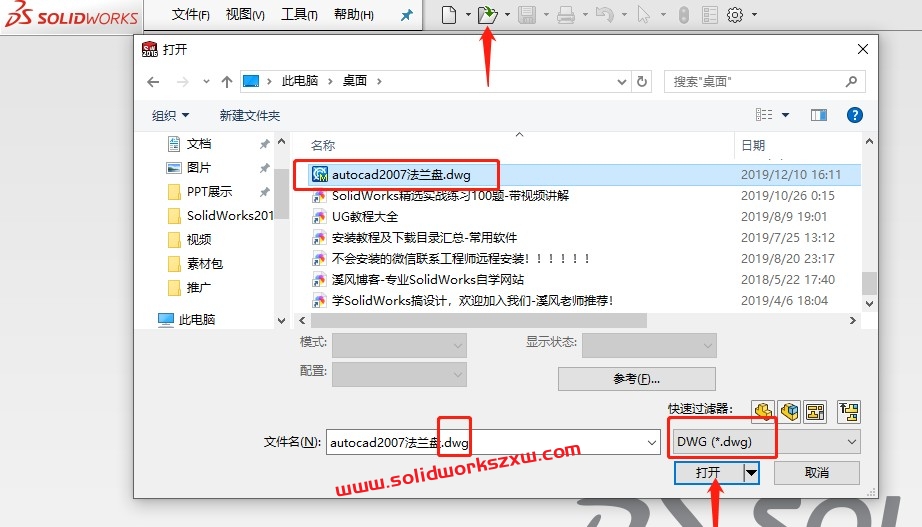The width and height of the screenshot is (922, 527).
Task: Toggle the Top-level assemblies filter
Action: point(849,412)
